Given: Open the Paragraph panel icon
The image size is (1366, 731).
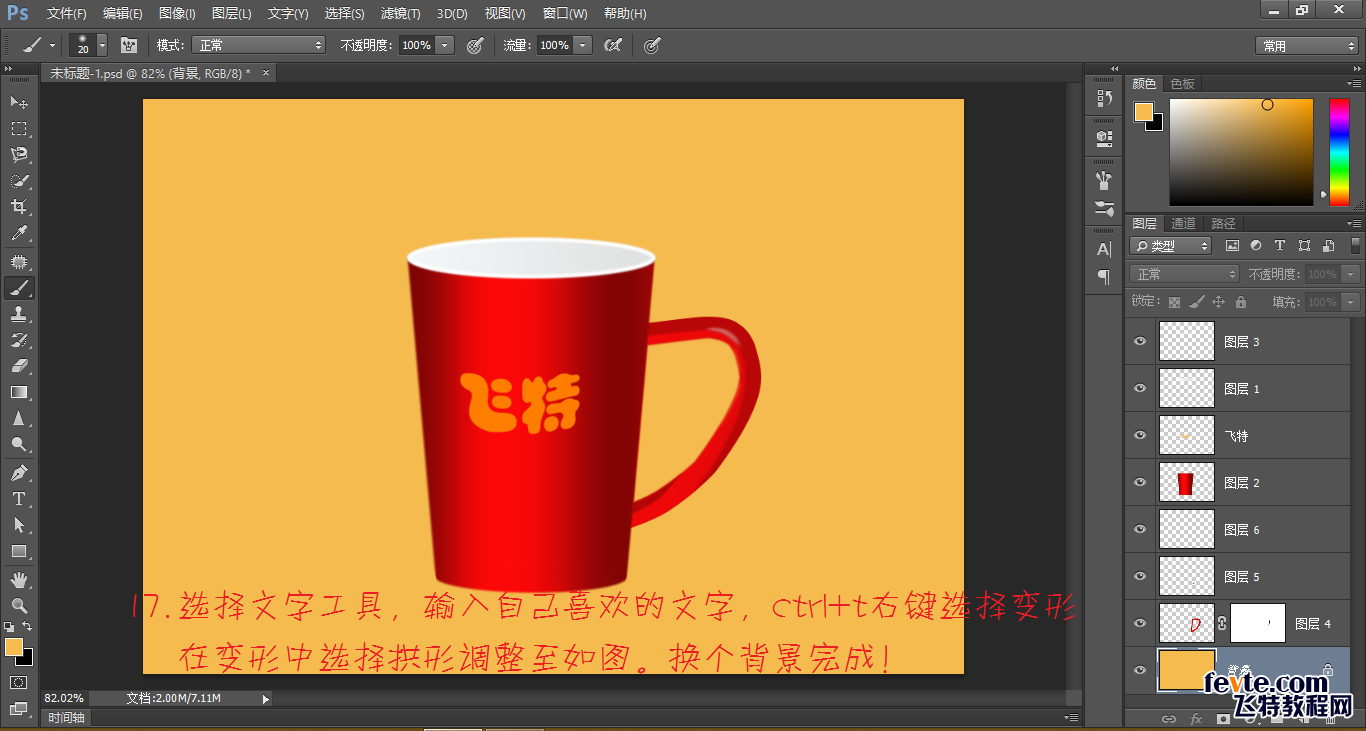Looking at the screenshot, I should click(x=1104, y=276).
